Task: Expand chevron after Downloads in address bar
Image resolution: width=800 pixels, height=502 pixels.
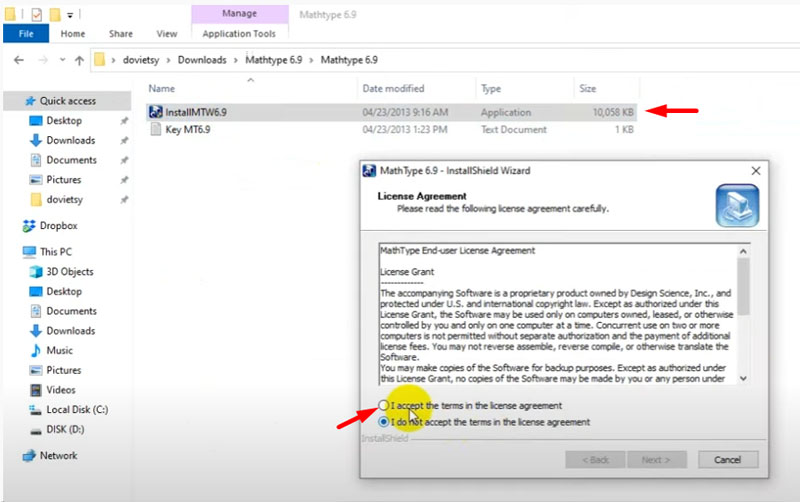Action: 236,60
